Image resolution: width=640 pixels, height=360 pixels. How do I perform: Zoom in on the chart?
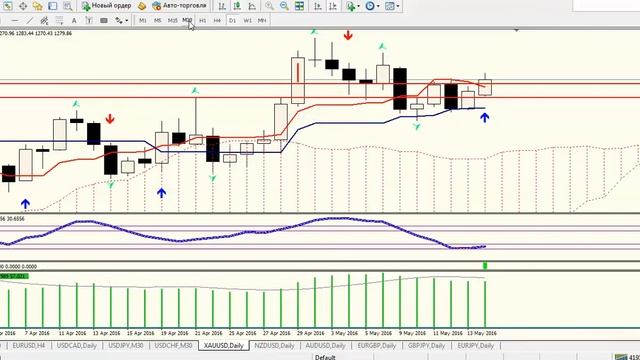(269, 6)
